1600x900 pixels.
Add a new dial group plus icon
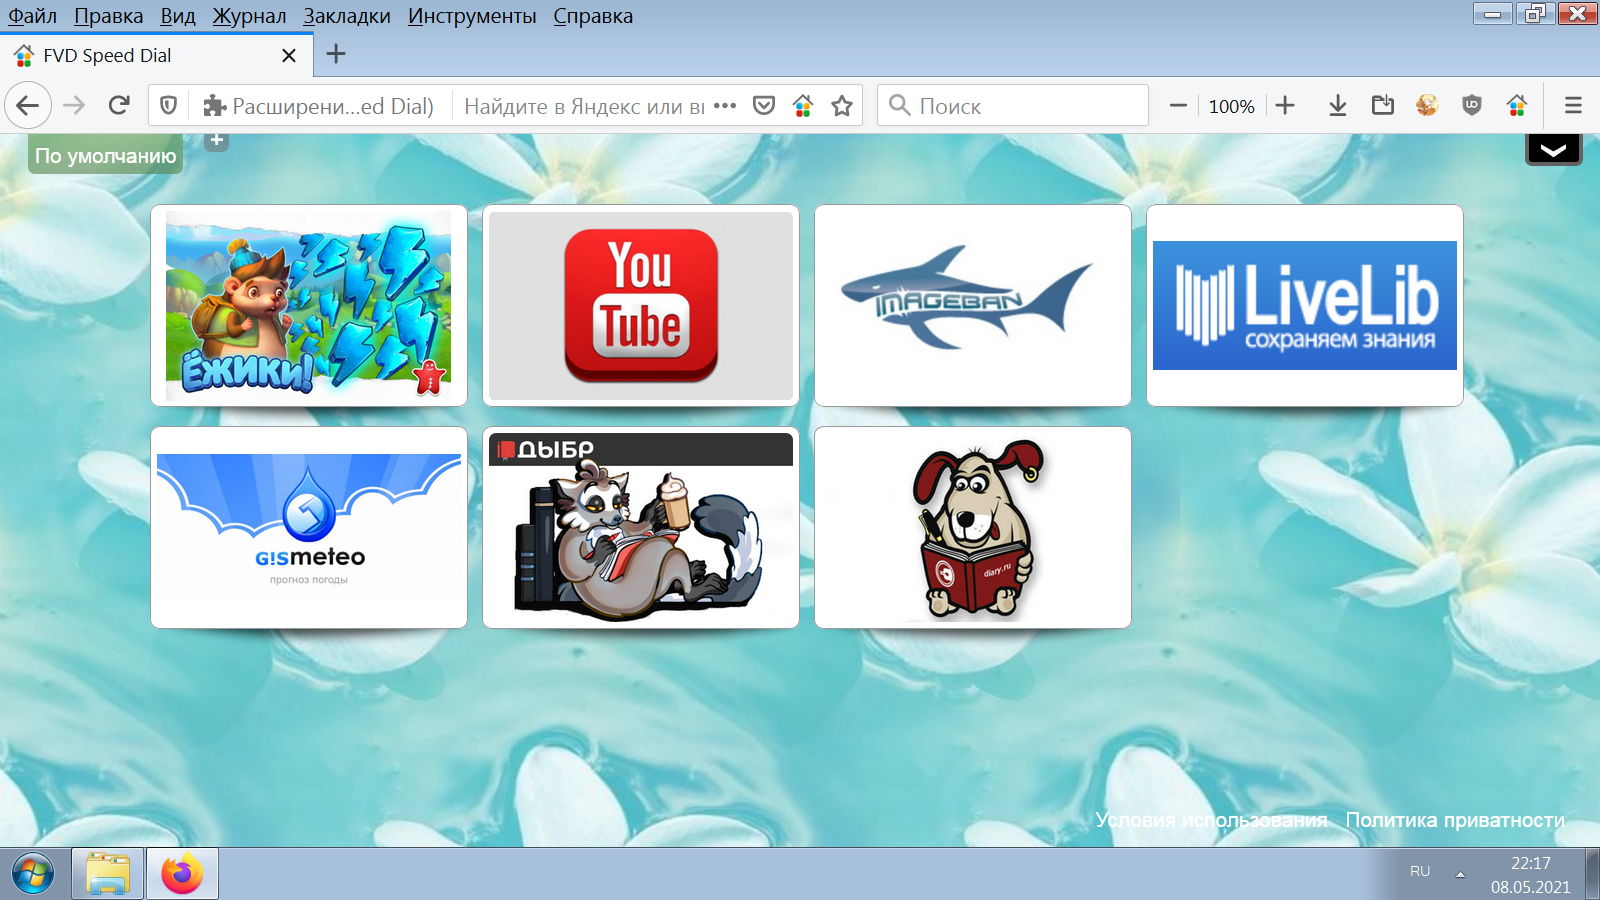[x=217, y=141]
